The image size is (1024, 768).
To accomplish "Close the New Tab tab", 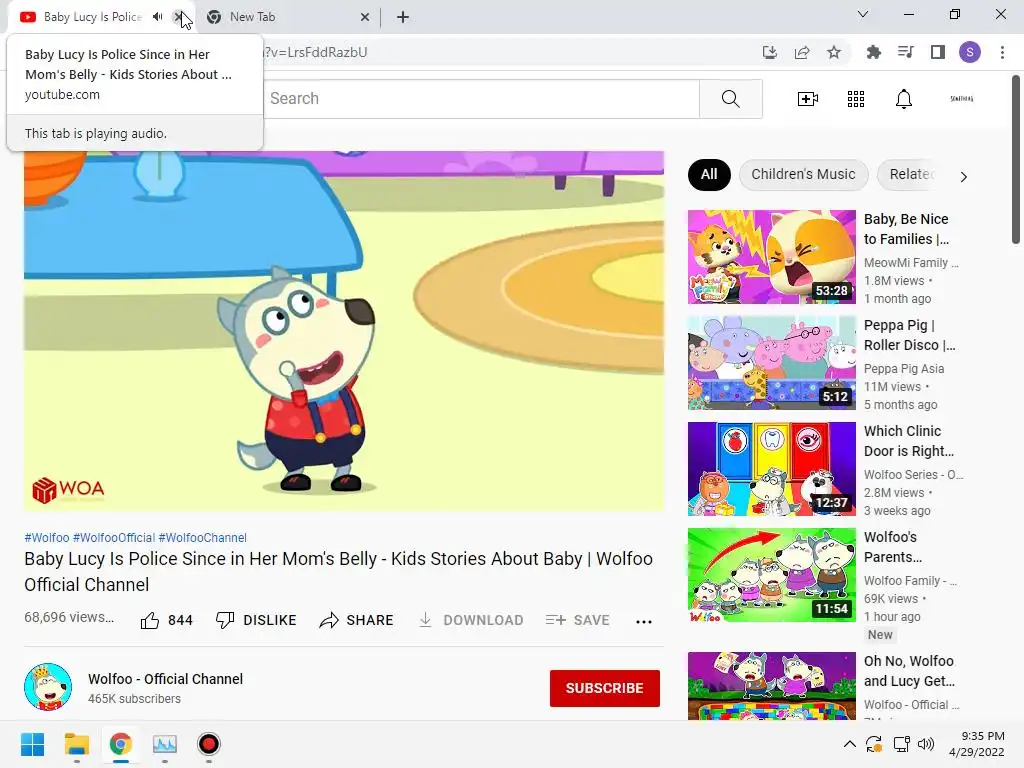I will pyautogui.click(x=365, y=17).
